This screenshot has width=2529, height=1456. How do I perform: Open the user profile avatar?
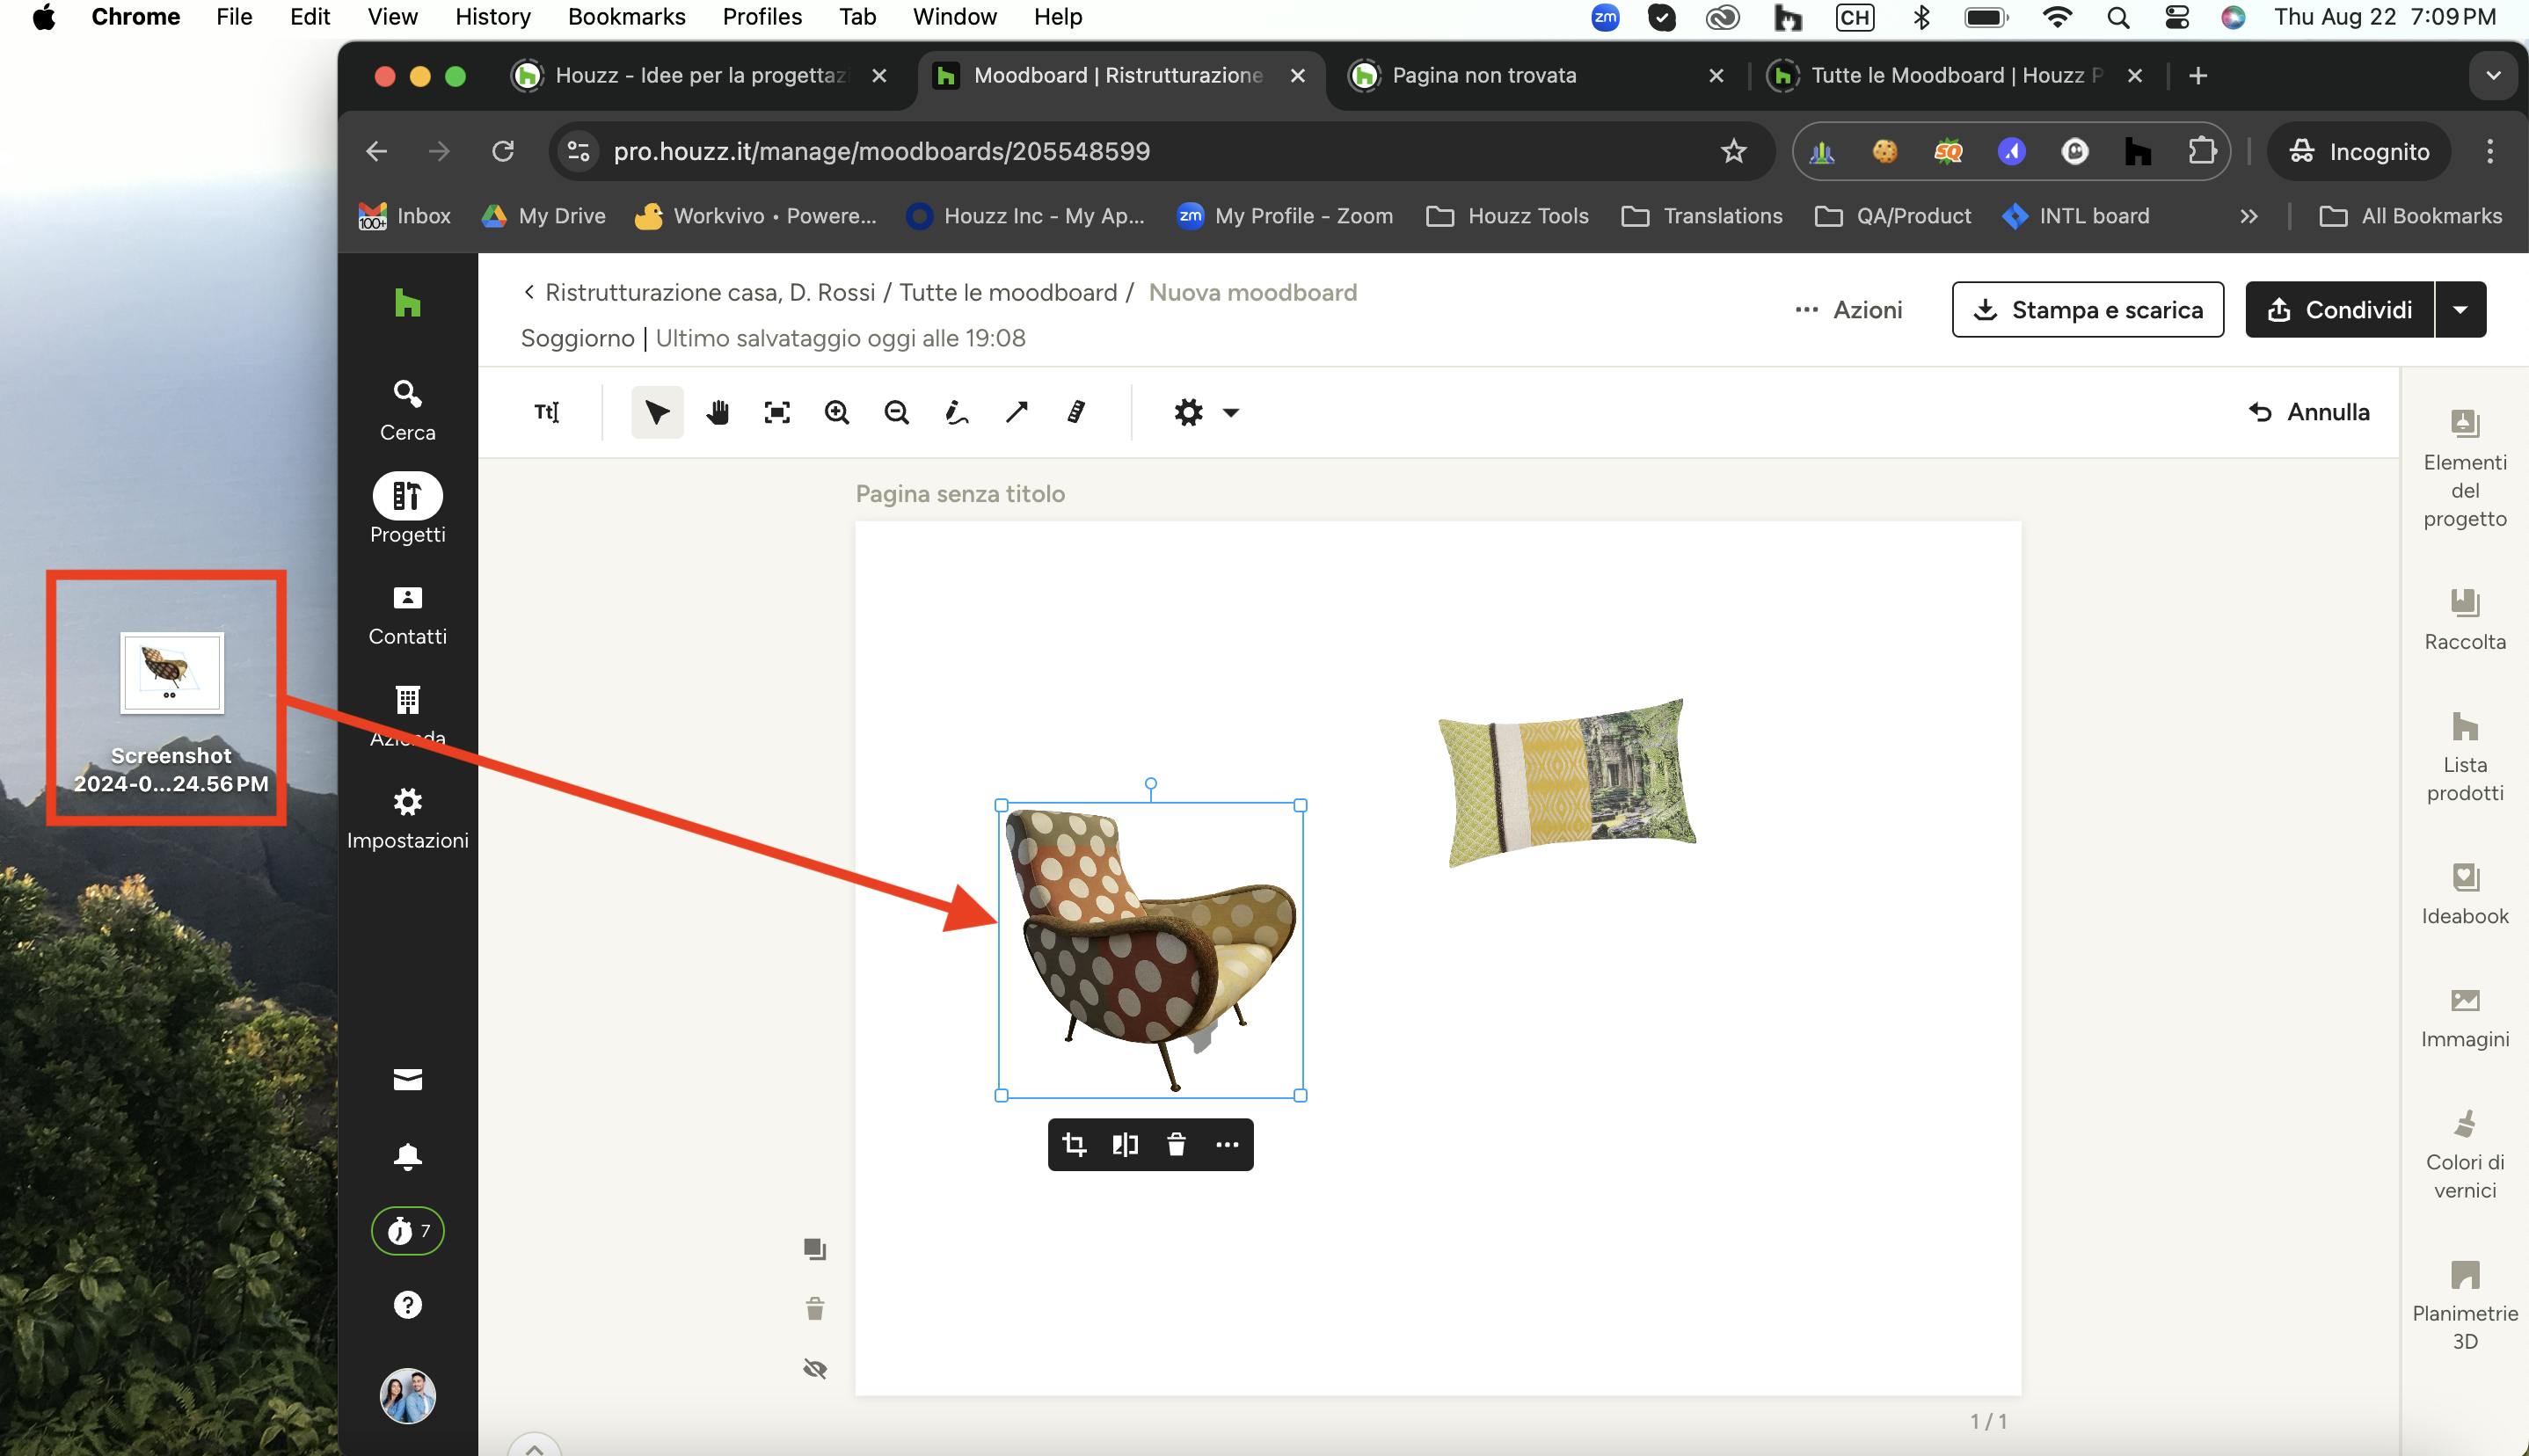[407, 1396]
